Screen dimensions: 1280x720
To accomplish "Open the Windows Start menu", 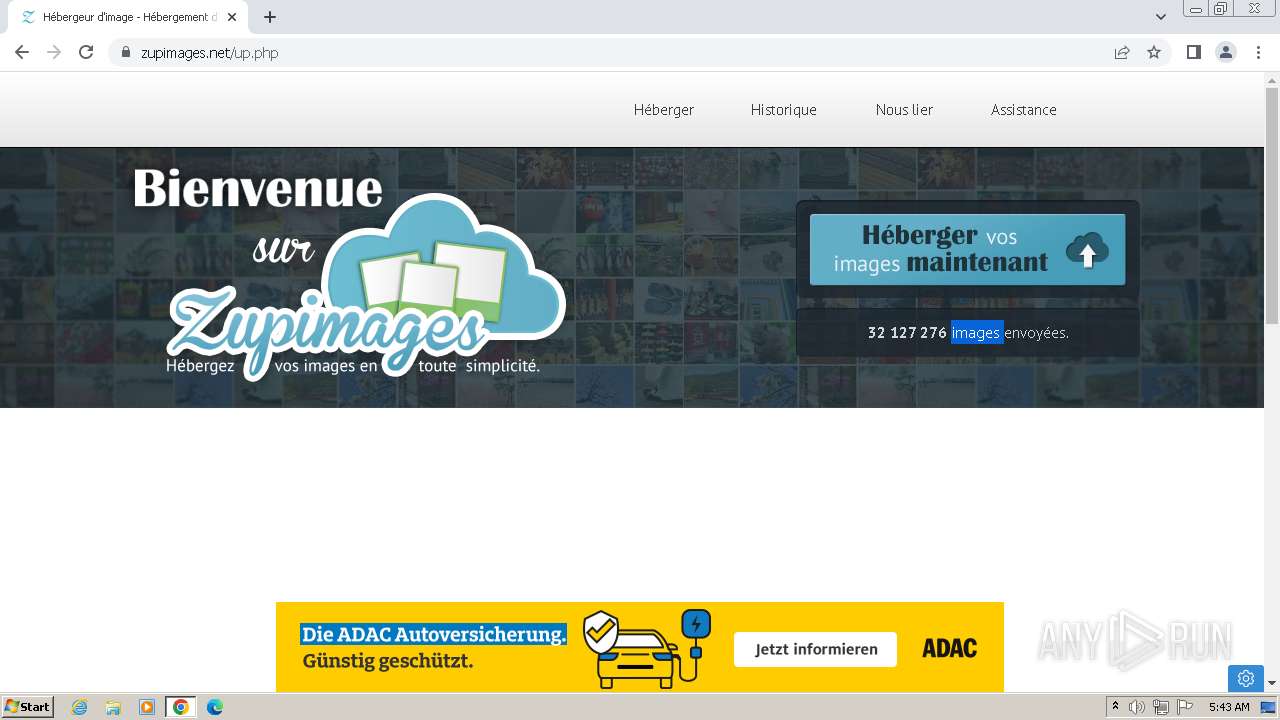I will coord(28,706).
